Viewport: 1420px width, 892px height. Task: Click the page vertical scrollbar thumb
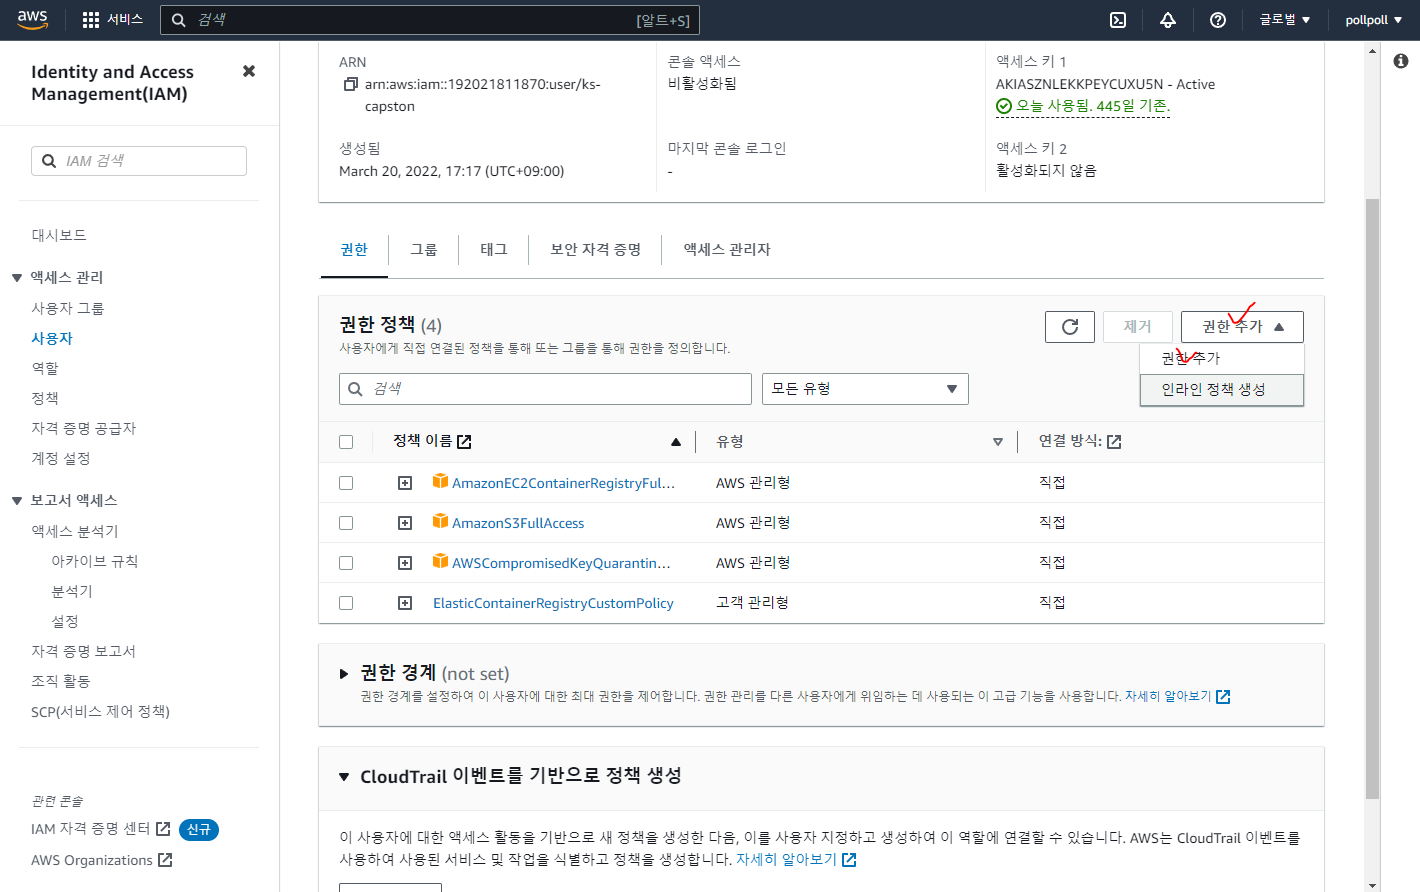1372,498
